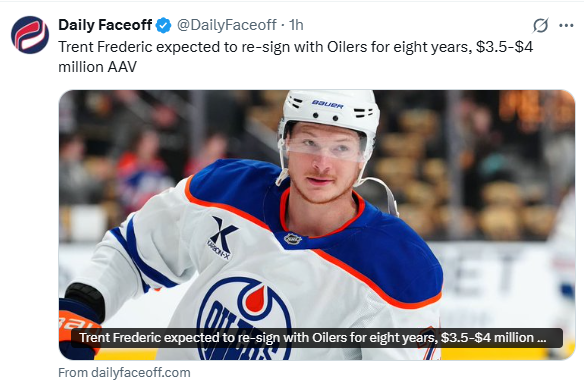The width and height of the screenshot is (584, 384).
Task: Click the NHL shield on the jersey collar
Action: click(x=293, y=239)
